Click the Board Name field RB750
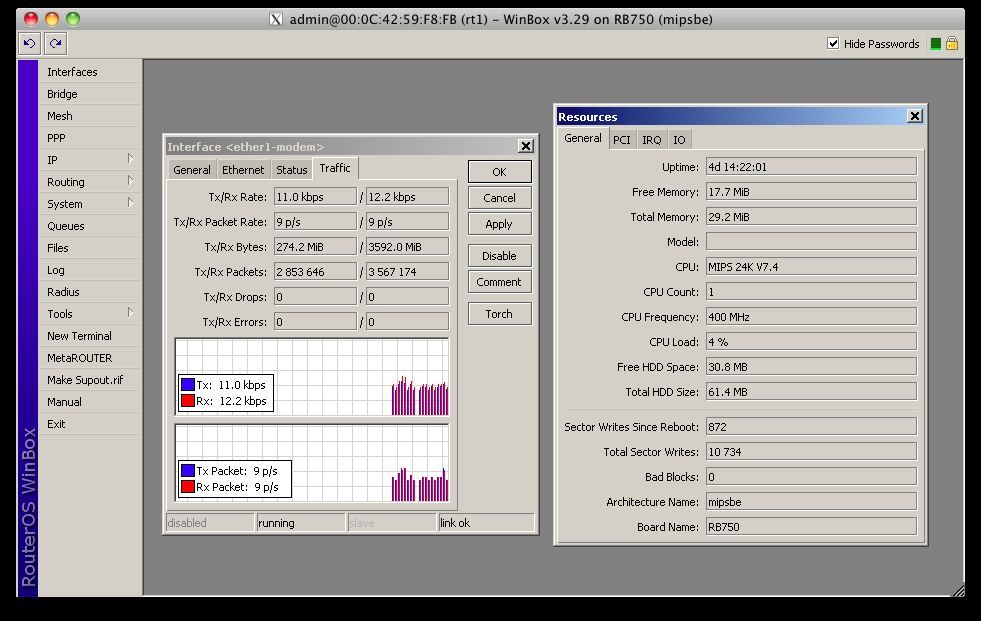 coord(811,527)
